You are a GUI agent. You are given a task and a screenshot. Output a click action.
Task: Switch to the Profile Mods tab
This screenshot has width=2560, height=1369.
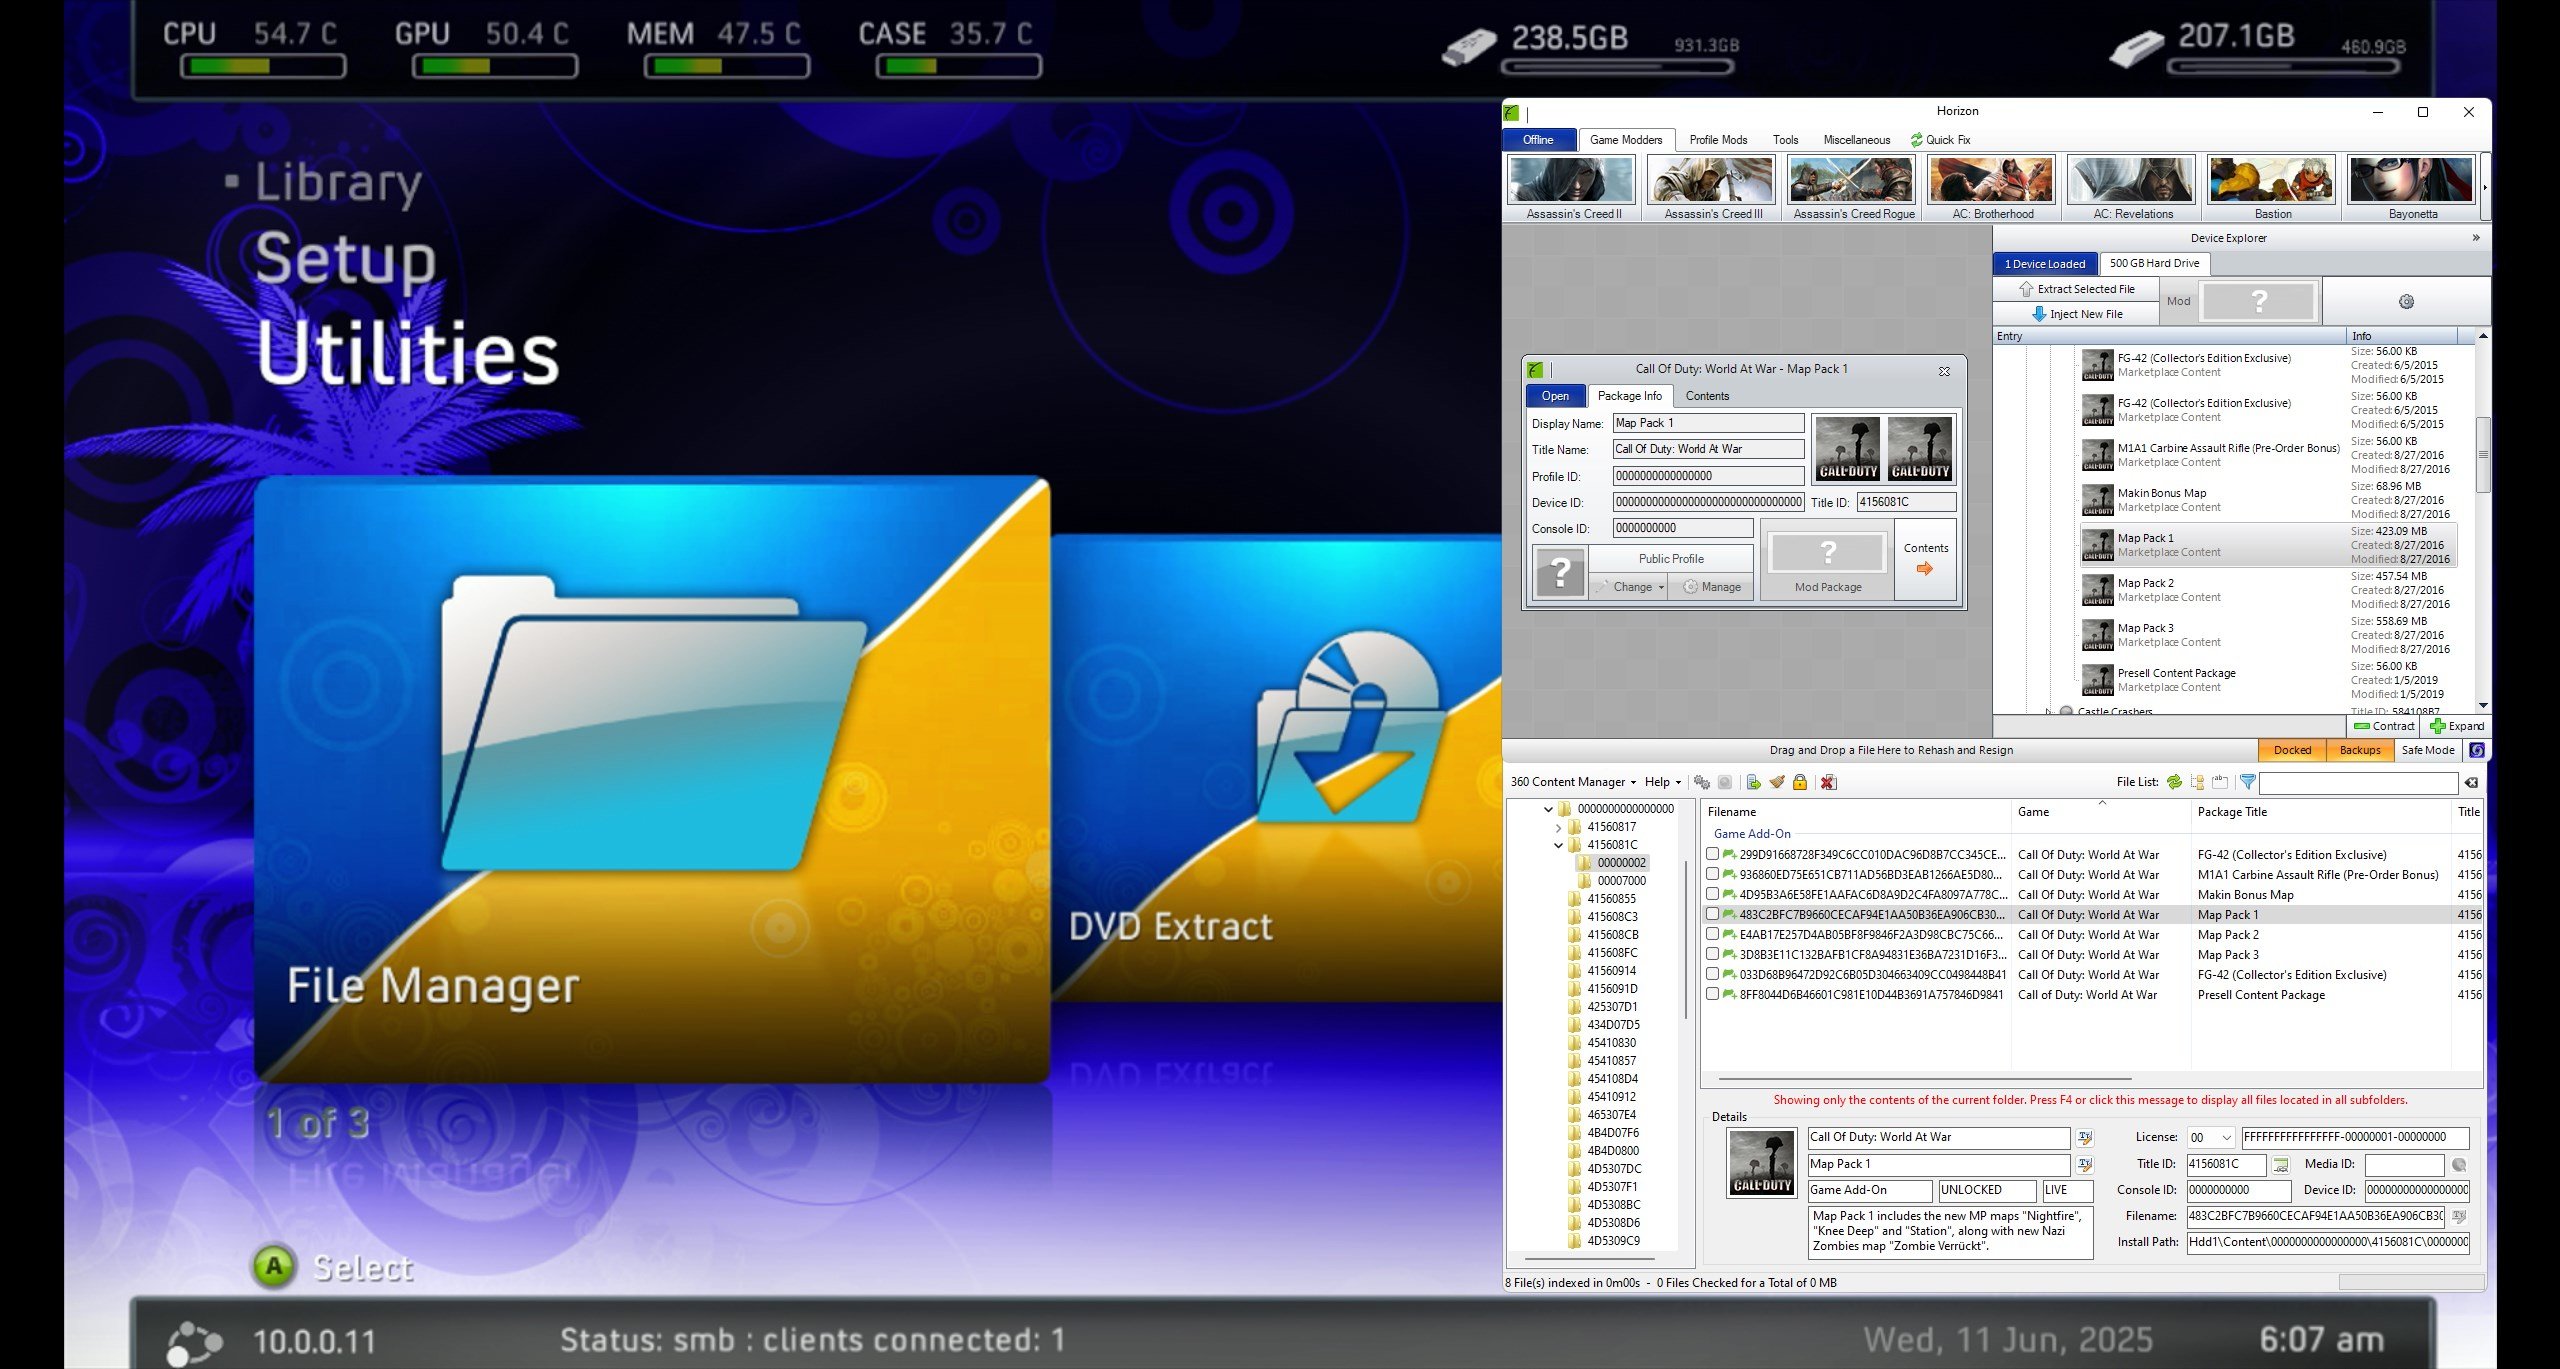(1718, 140)
